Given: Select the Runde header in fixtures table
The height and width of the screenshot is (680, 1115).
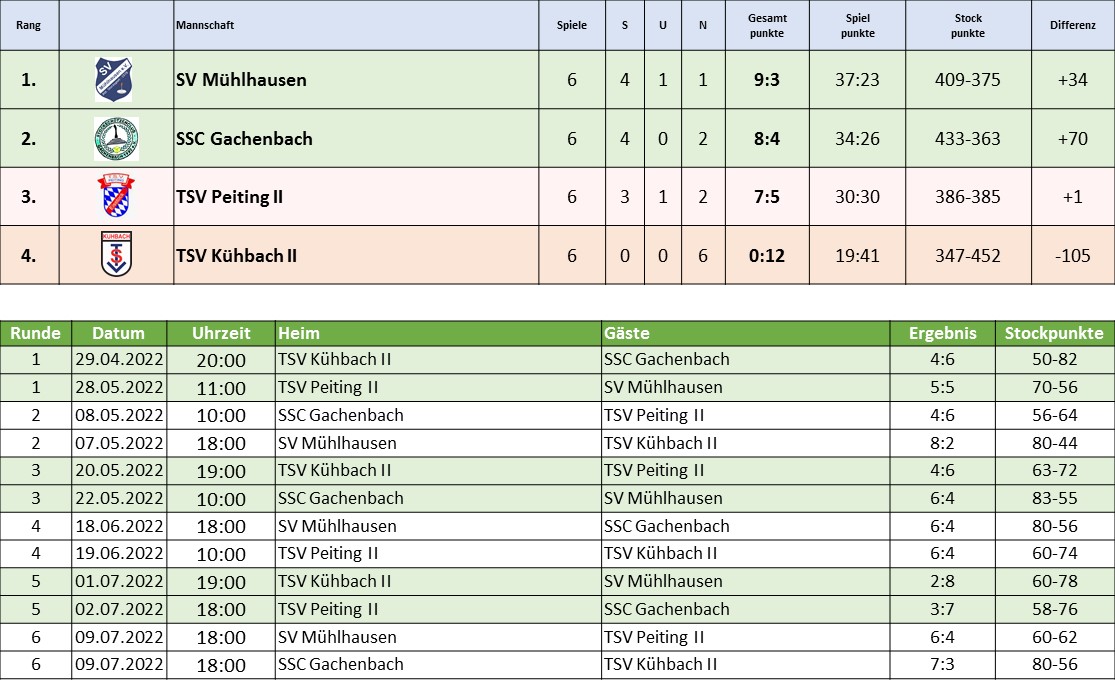Looking at the screenshot, I should pyautogui.click(x=36, y=333).
